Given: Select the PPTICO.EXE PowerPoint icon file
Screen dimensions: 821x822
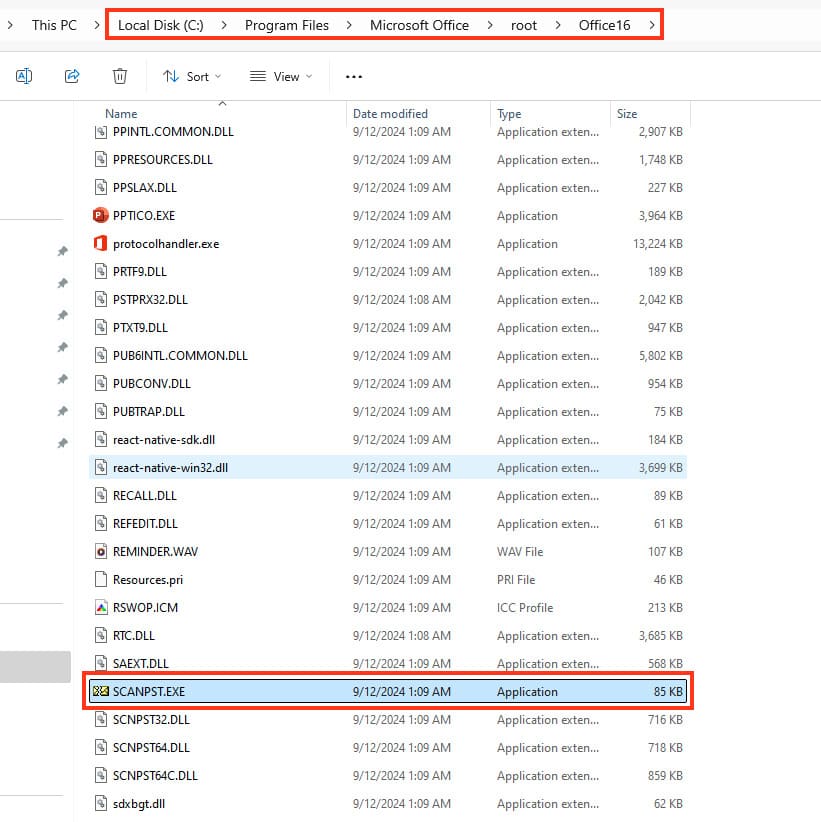Looking at the screenshot, I should [x=144, y=215].
